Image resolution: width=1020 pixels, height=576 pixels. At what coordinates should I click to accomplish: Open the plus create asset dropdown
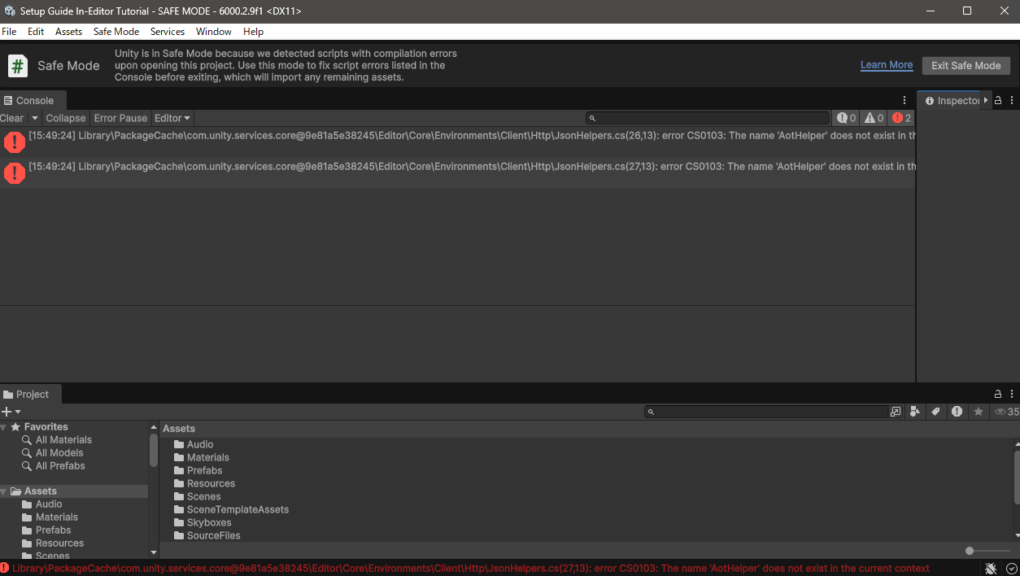click(11, 411)
